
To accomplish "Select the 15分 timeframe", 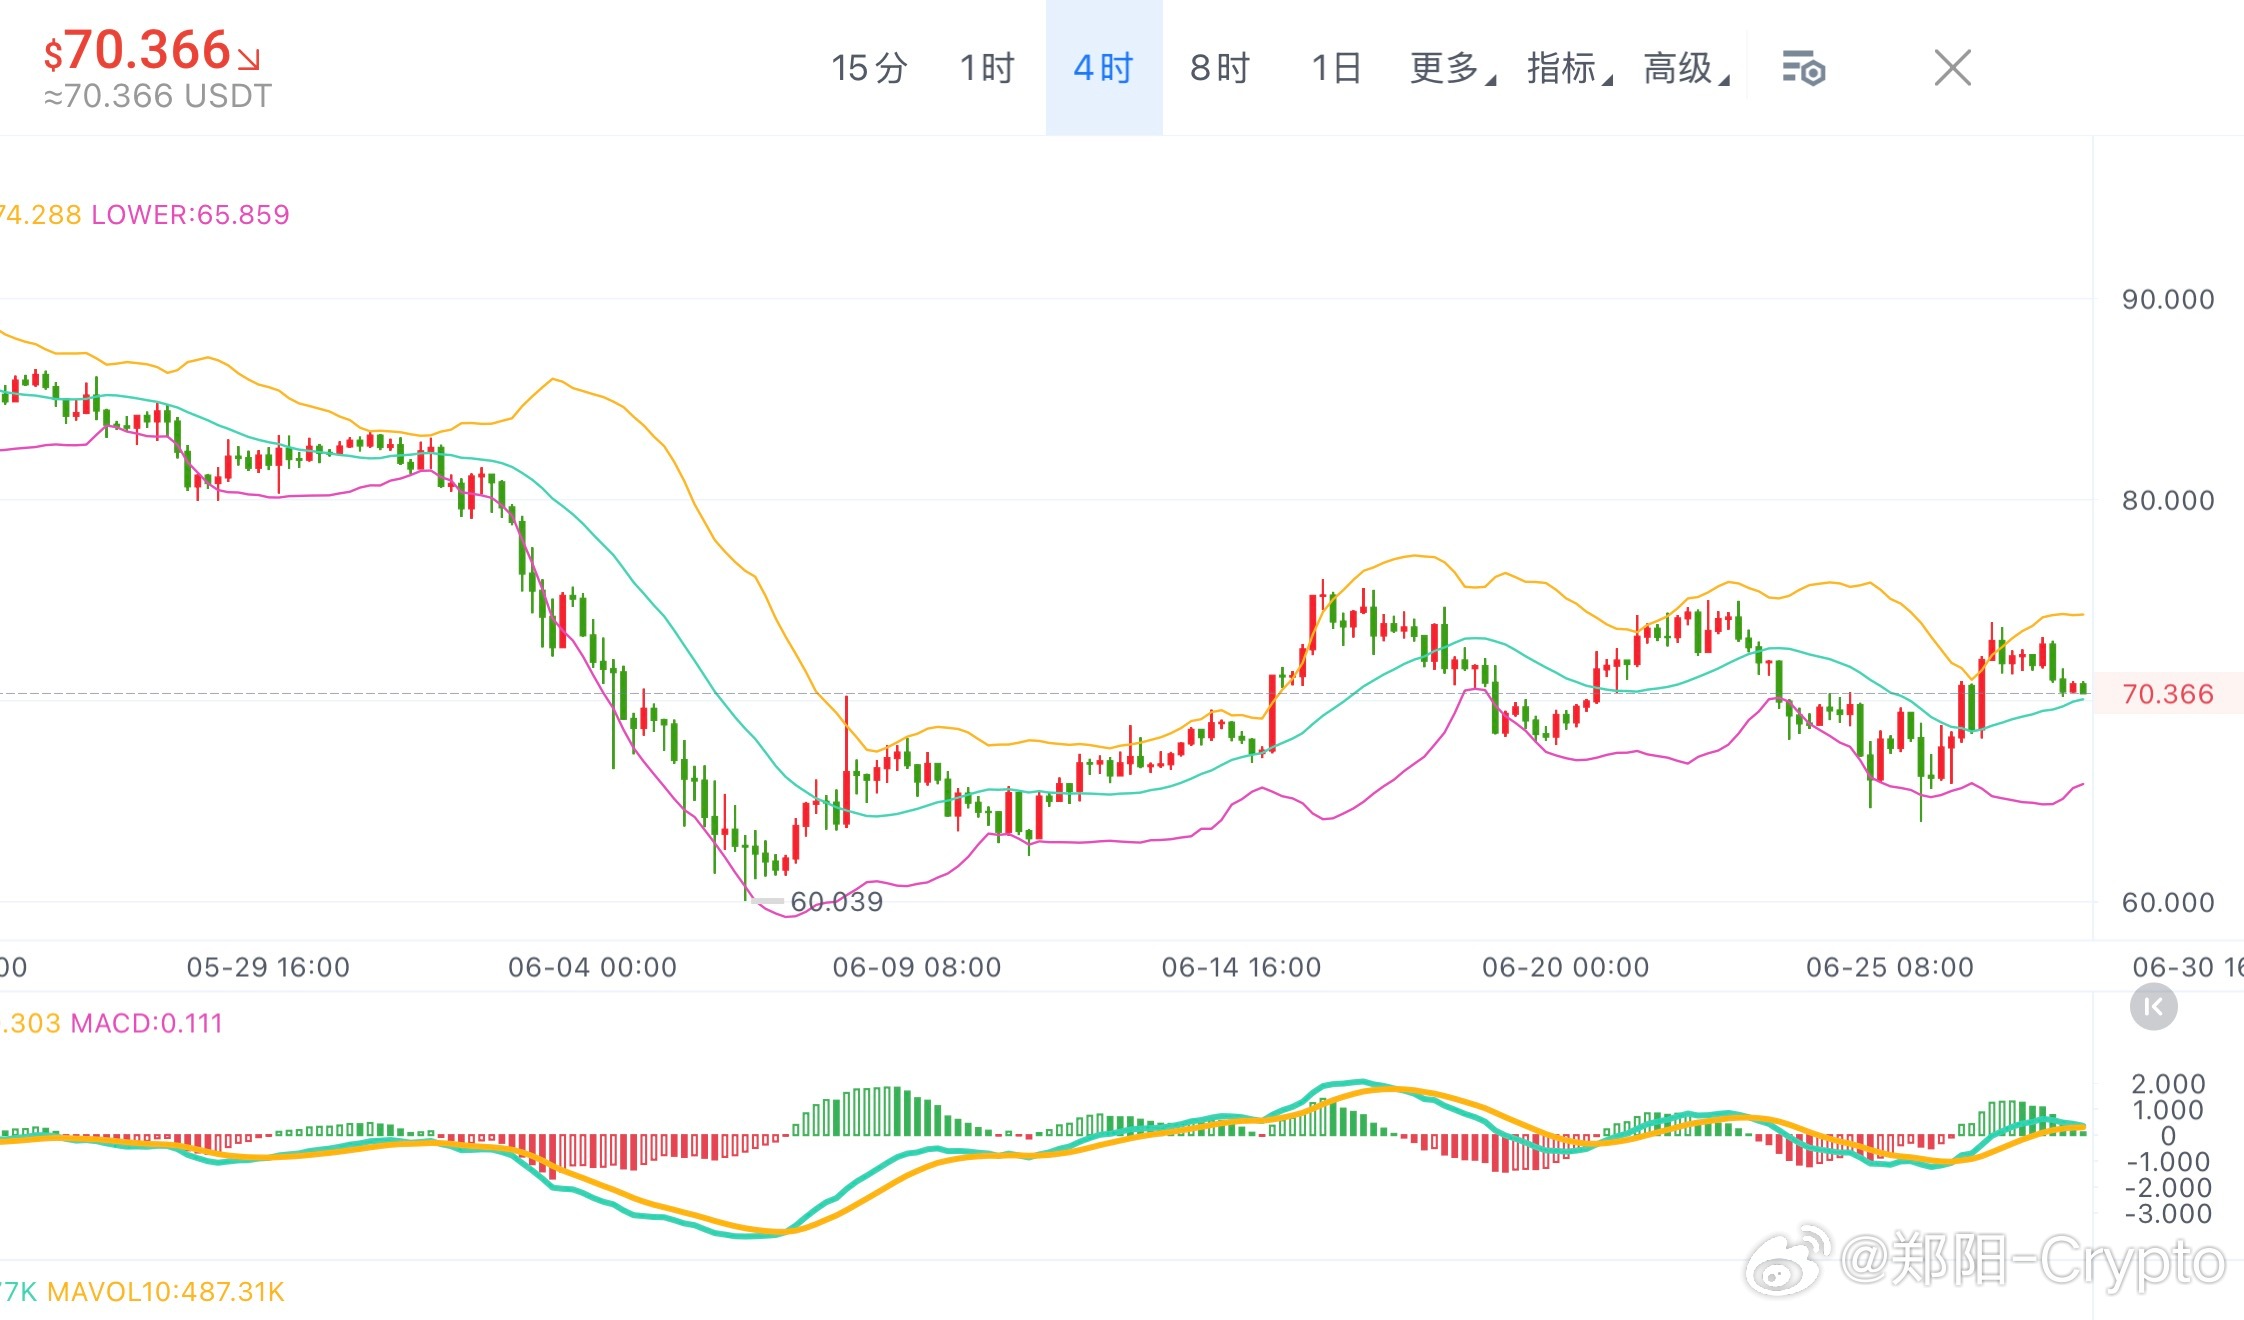I will pos(869,68).
